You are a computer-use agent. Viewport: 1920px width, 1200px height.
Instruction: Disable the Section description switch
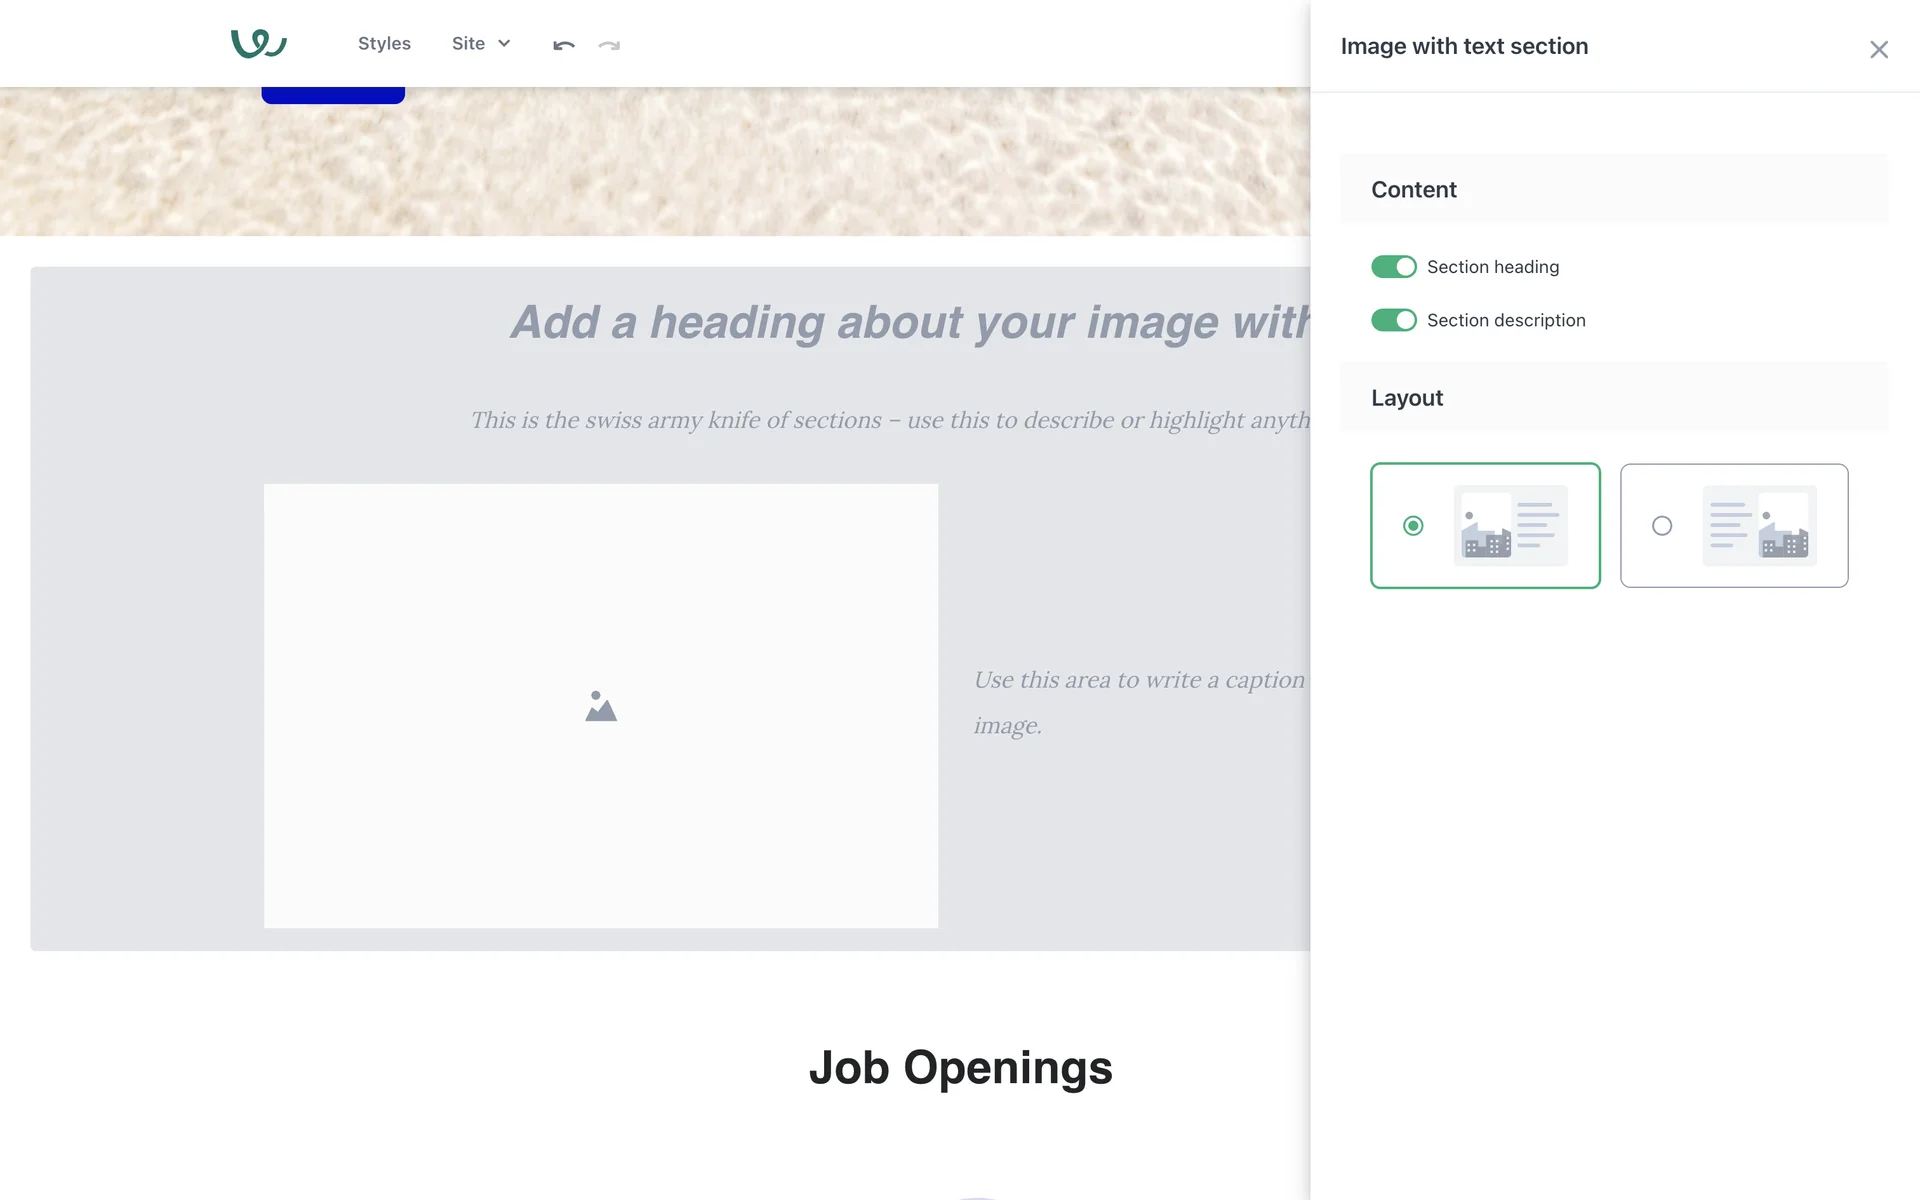tap(1393, 320)
